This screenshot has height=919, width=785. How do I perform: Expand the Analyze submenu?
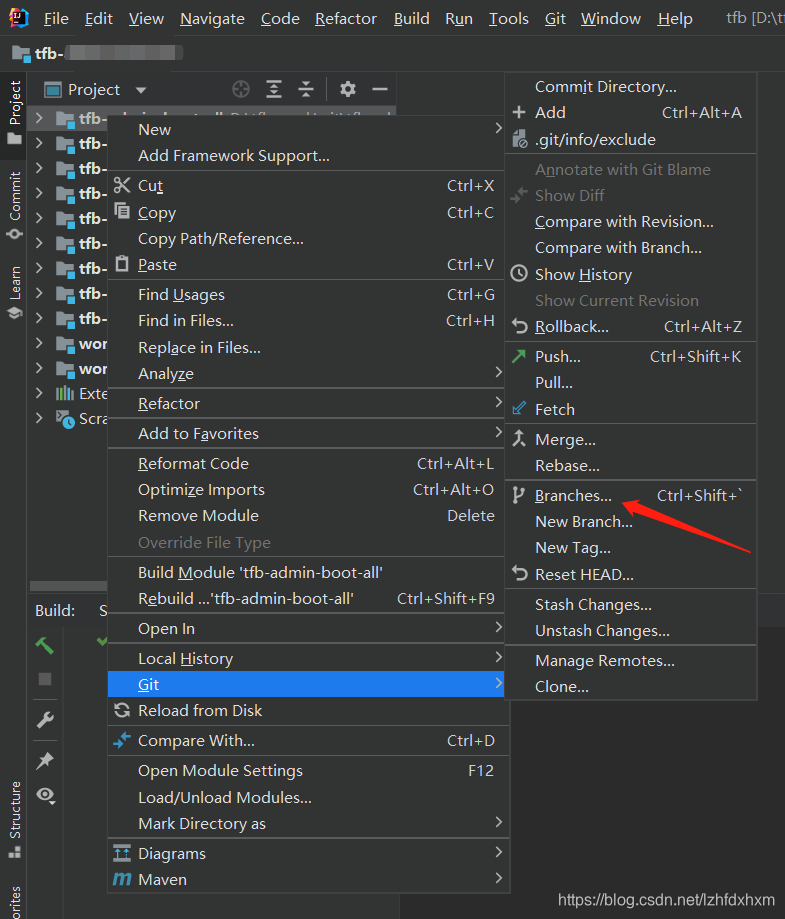pos(306,373)
